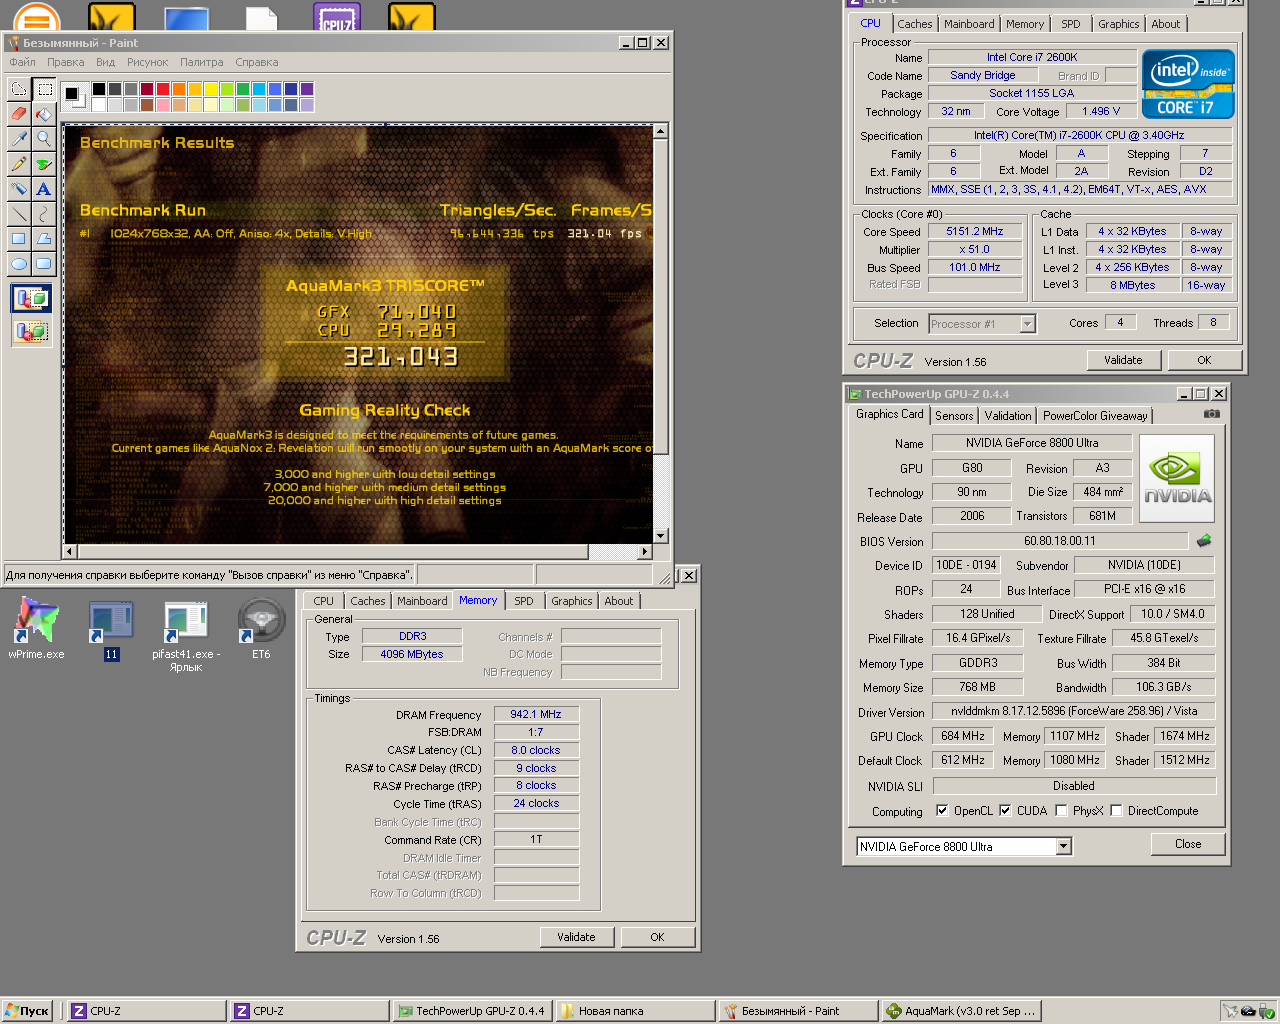The height and width of the screenshot is (1024, 1280).
Task: Click Validate in the top CPU-Z window
Action: [1123, 360]
